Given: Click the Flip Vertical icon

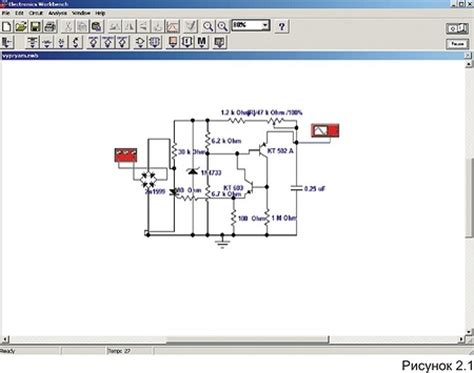Looking at the screenshot, I should (144, 26).
